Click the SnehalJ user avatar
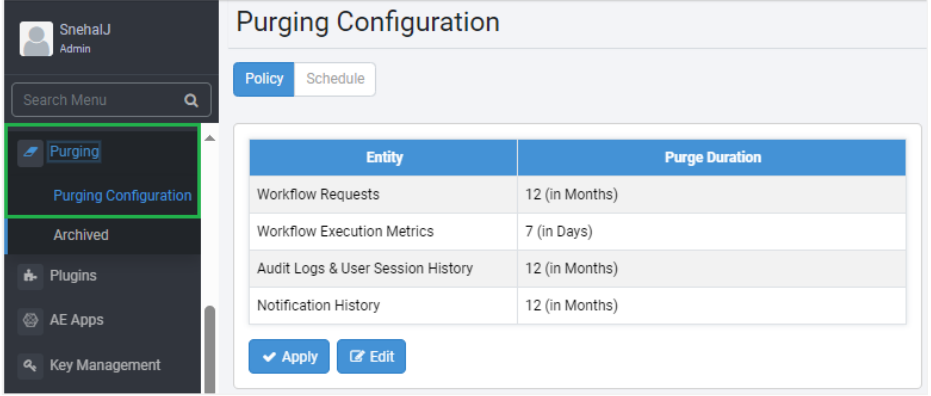The height and width of the screenshot is (396, 931). click(x=36, y=39)
